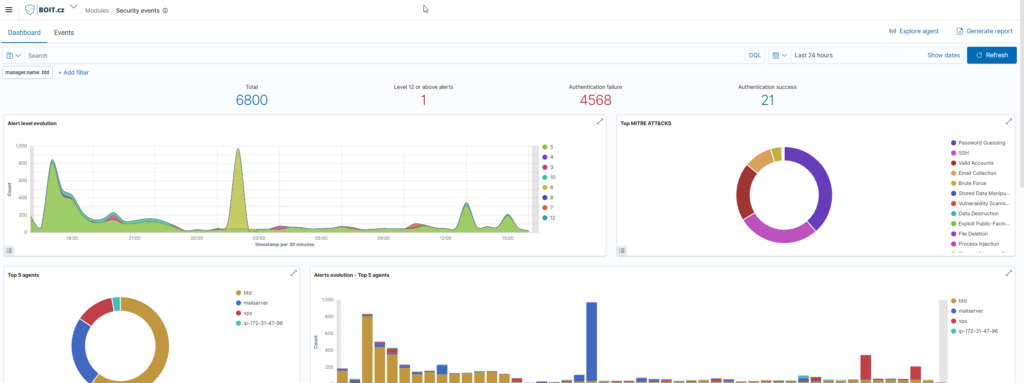Expand the Top 5 agents panel

tap(294, 273)
